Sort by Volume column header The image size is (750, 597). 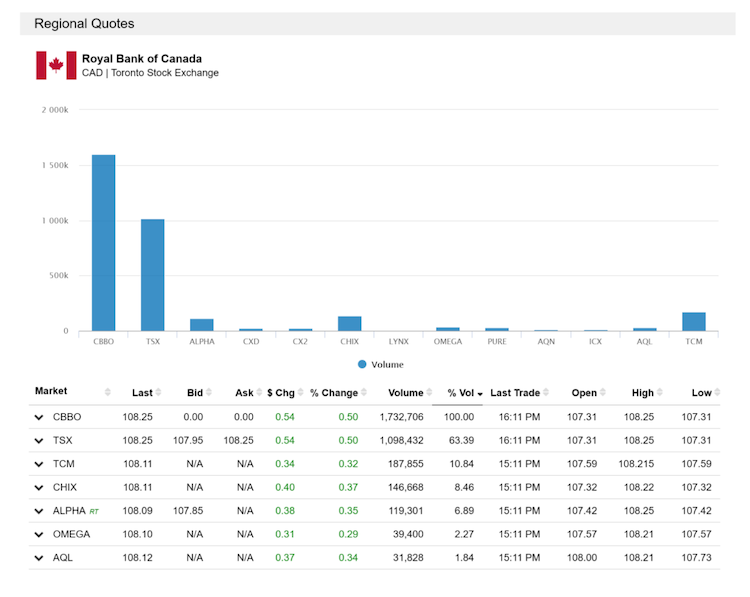(405, 393)
